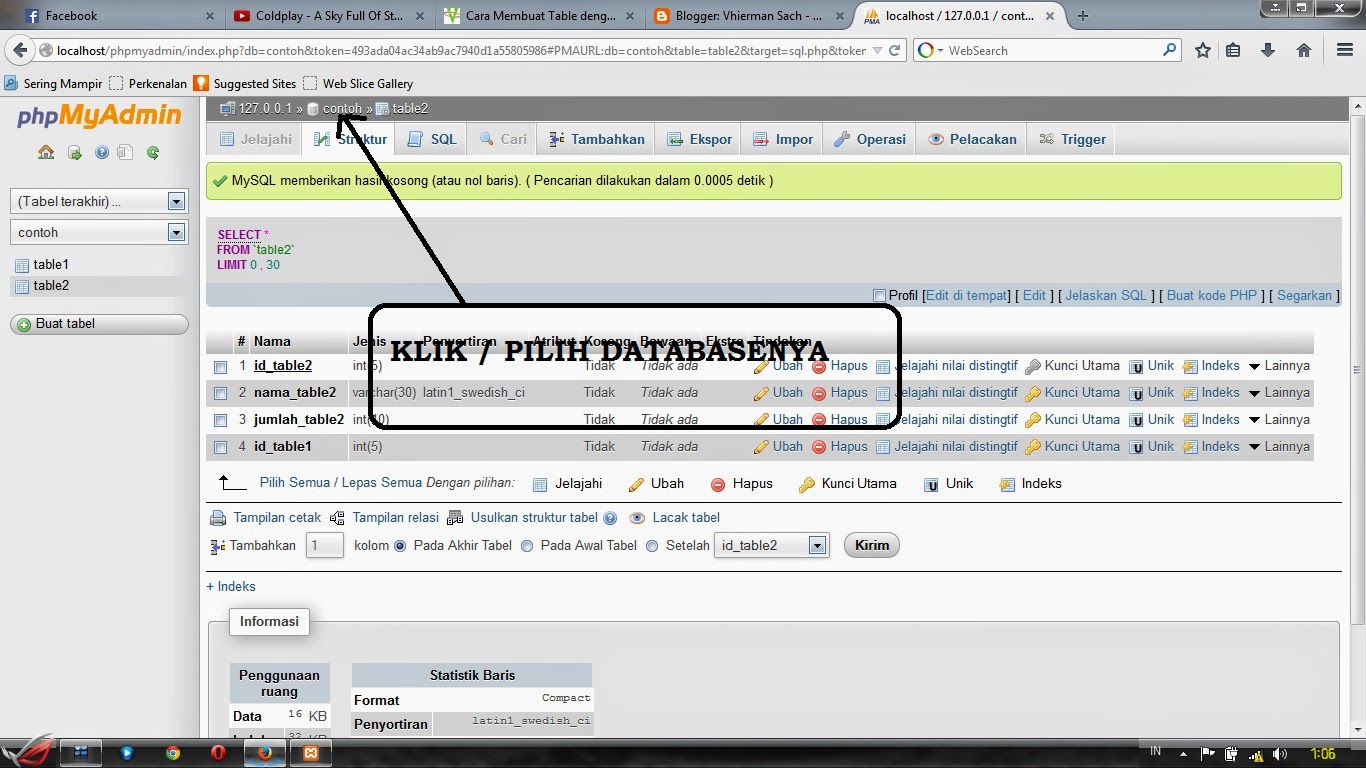
Task: Enable the Profil checkbox
Action: coord(877,295)
